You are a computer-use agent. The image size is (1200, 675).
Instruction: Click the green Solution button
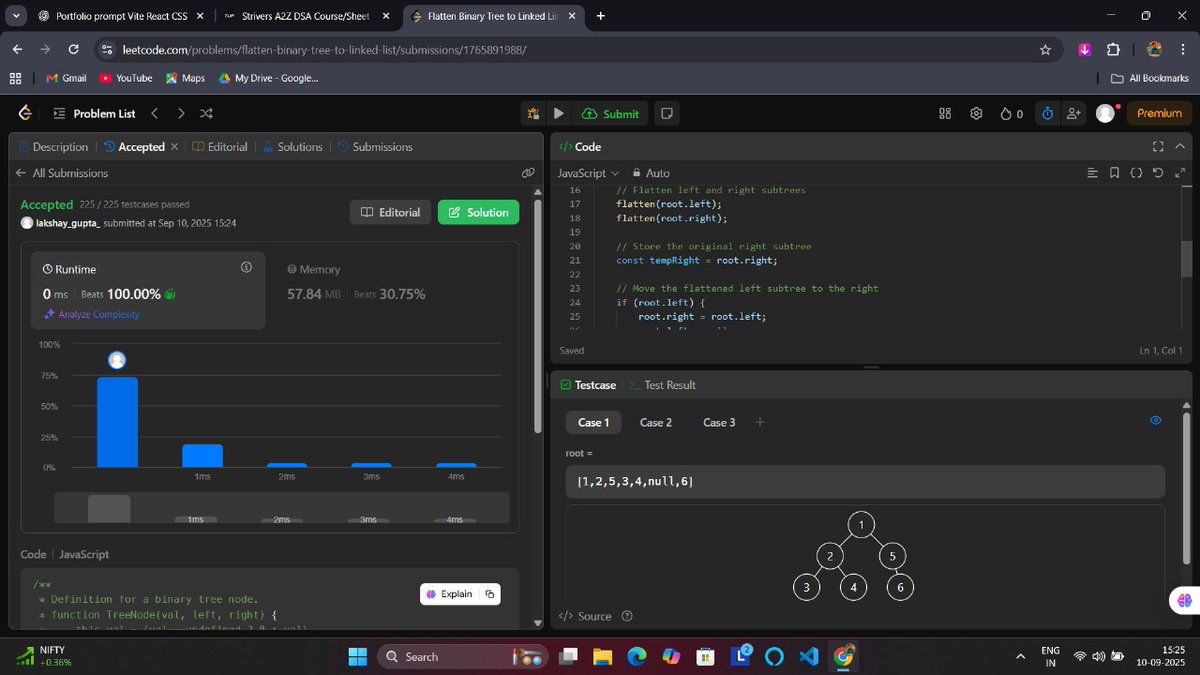point(479,212)
